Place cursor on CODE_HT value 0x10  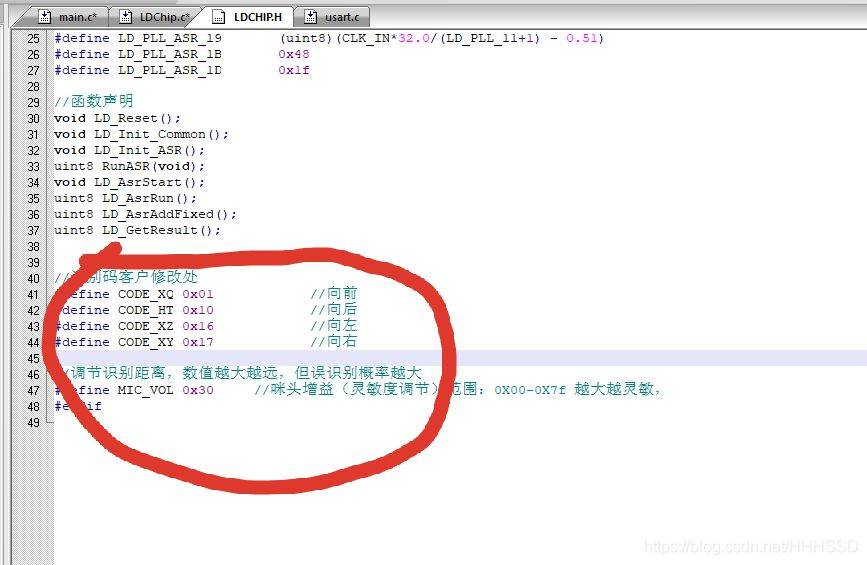[x=197, y=310]
